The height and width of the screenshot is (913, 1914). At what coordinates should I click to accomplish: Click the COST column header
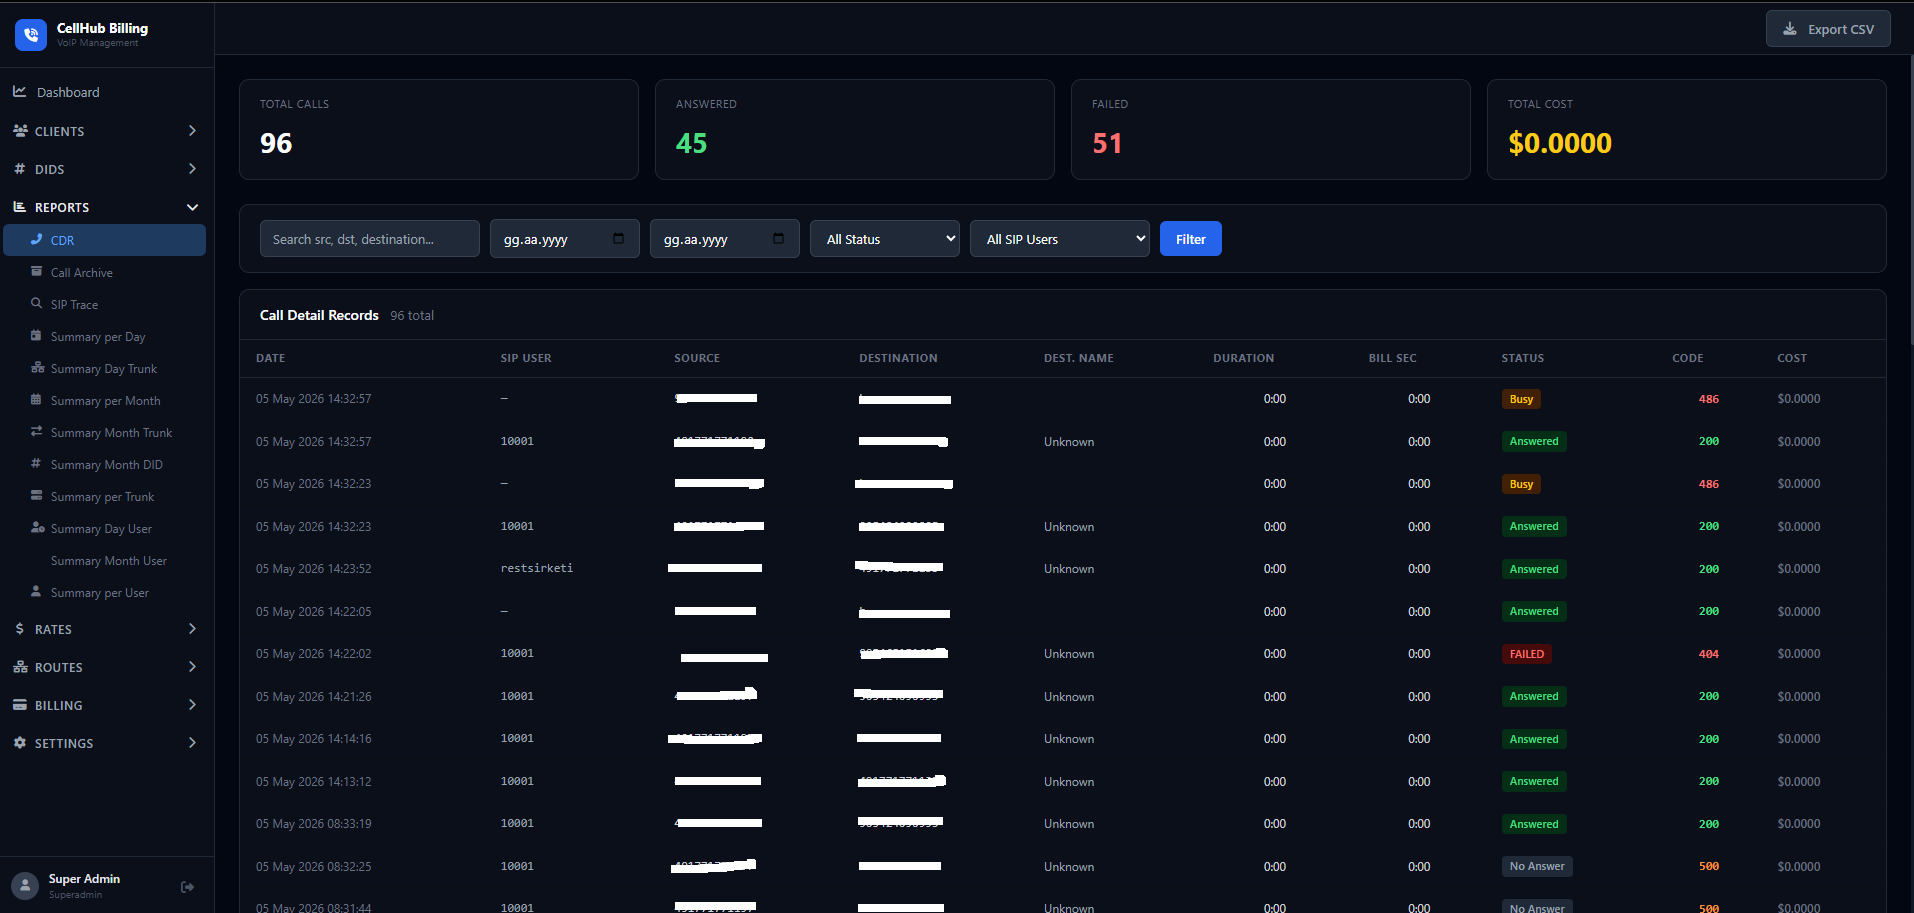click(1791, 358)
